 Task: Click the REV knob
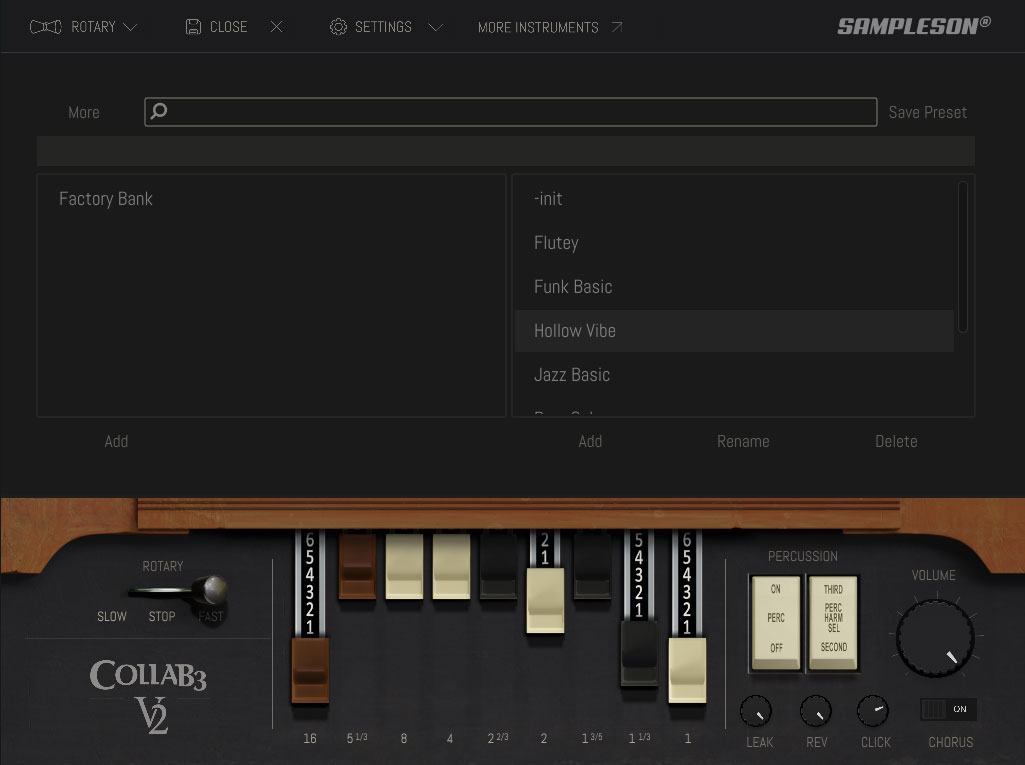tap(816, 711)
